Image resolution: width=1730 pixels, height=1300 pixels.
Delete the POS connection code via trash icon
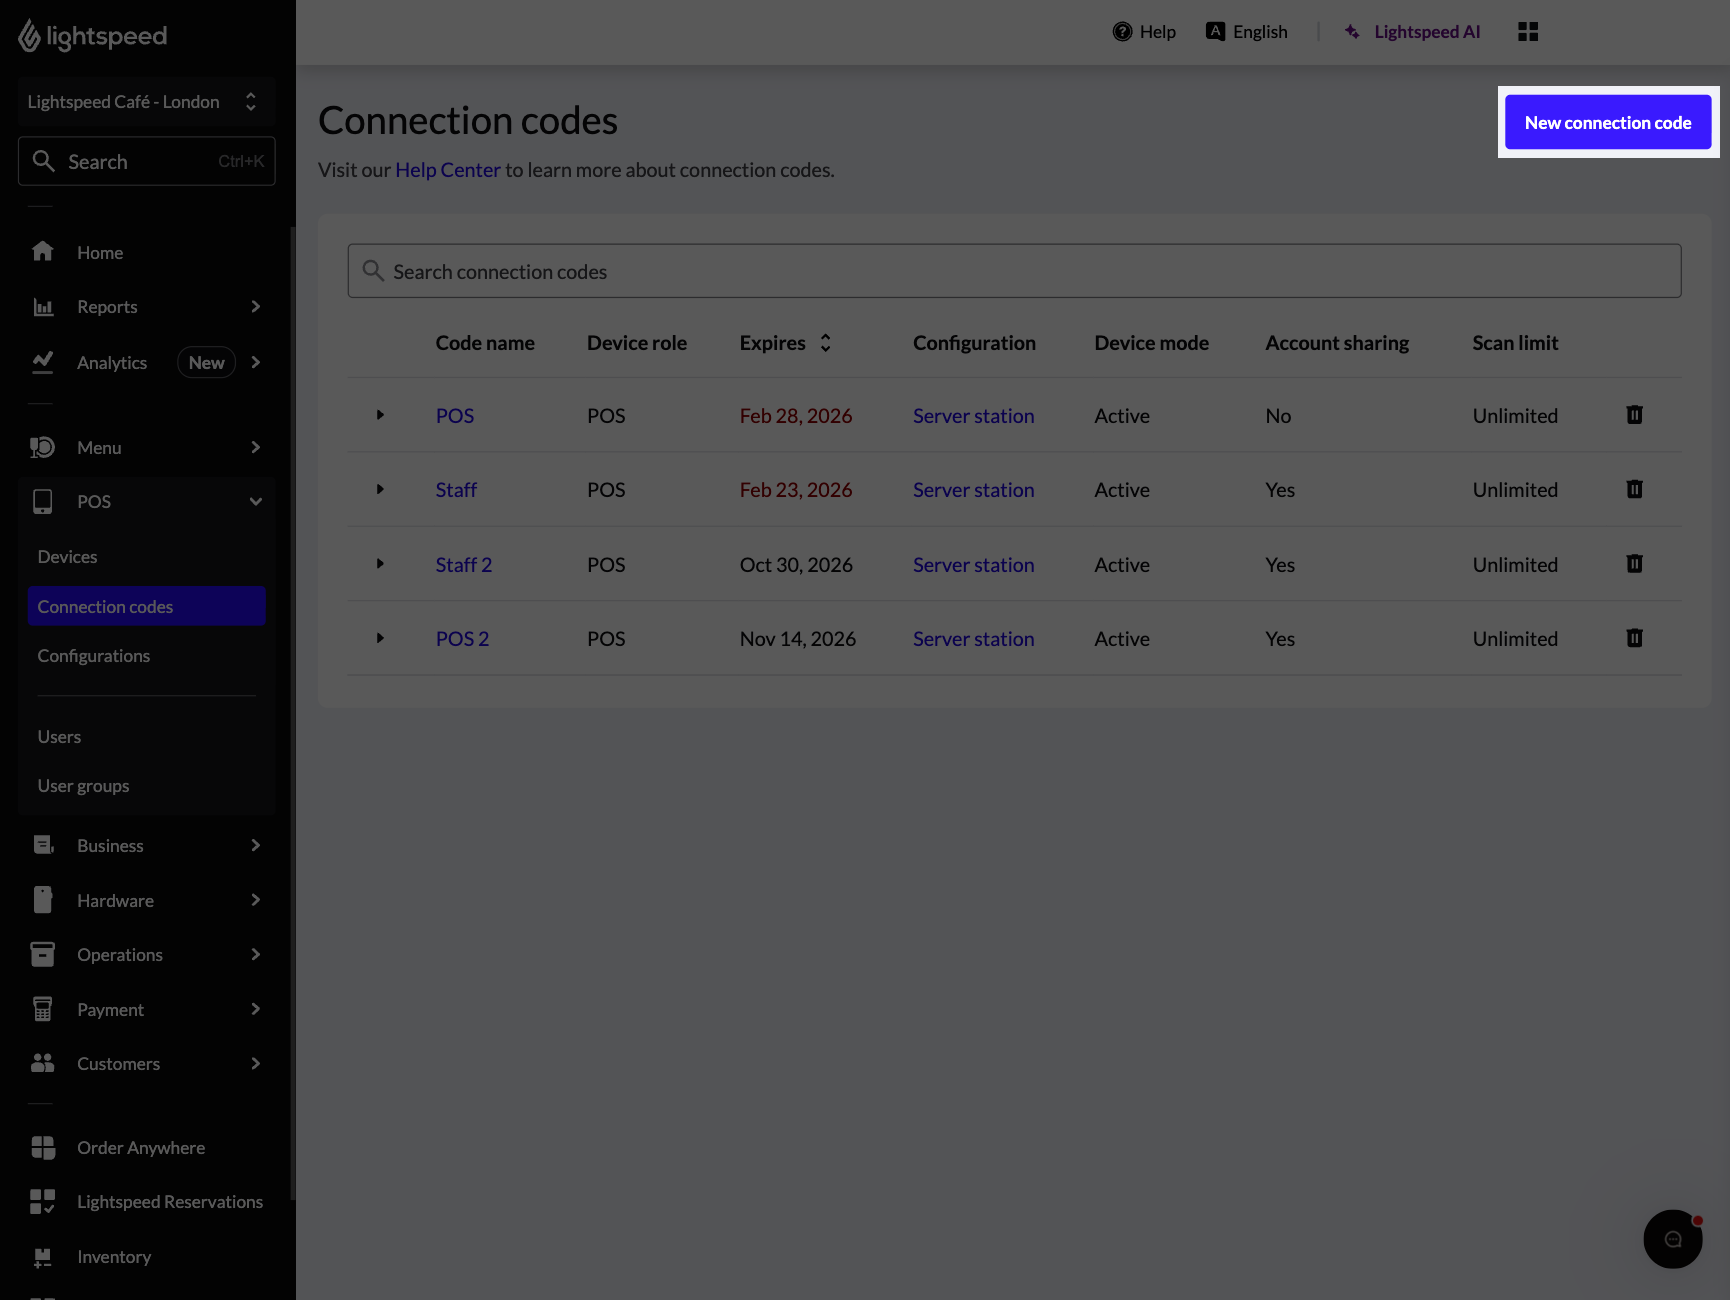[1634, 415]
